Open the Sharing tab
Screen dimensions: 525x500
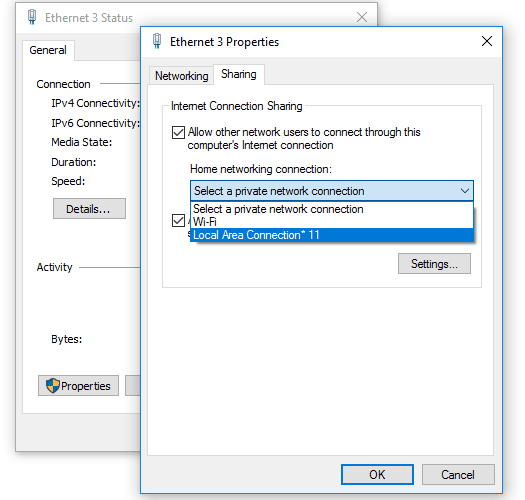[x=239, y=74]
